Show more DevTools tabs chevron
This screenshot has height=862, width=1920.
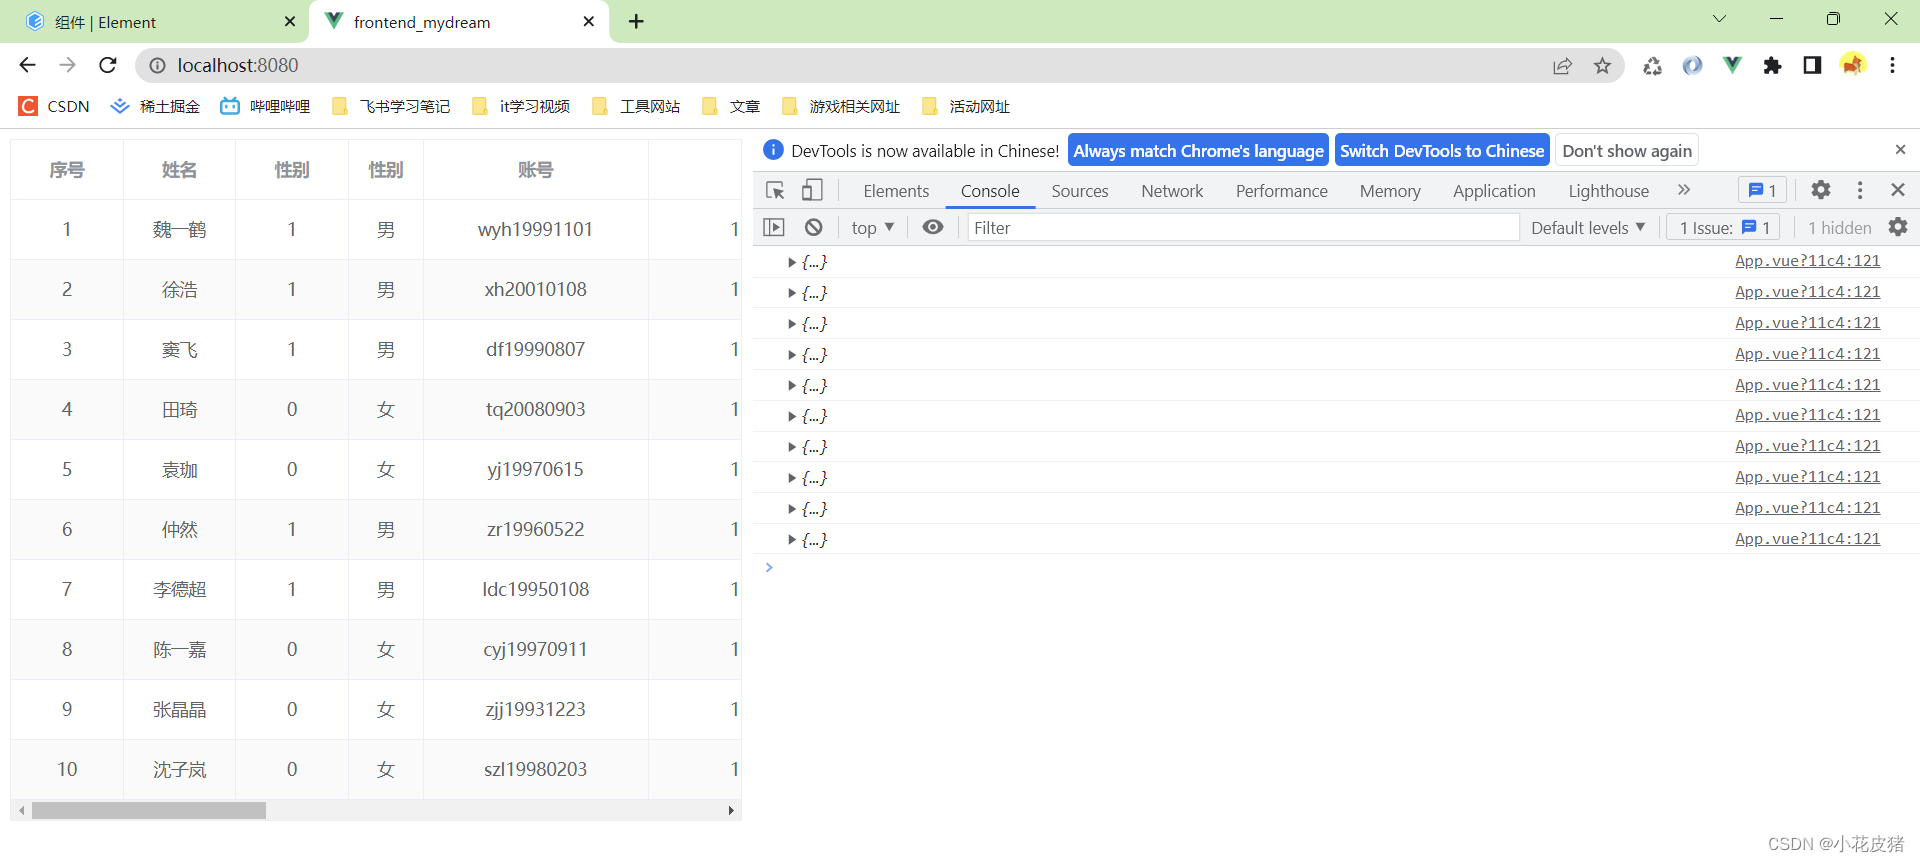[1684, 190]
